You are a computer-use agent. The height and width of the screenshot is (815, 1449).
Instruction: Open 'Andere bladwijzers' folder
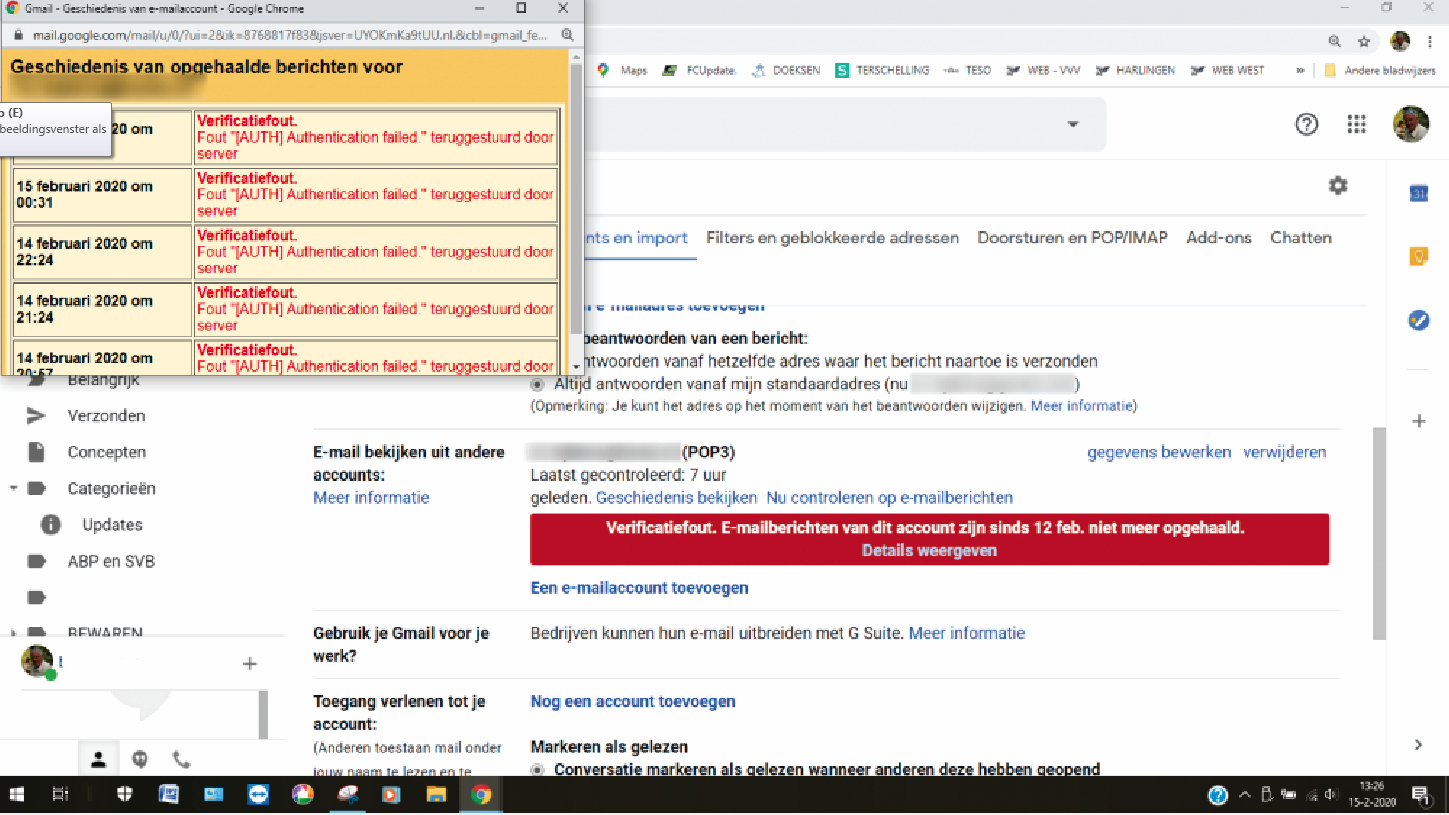coord(1379,70)
